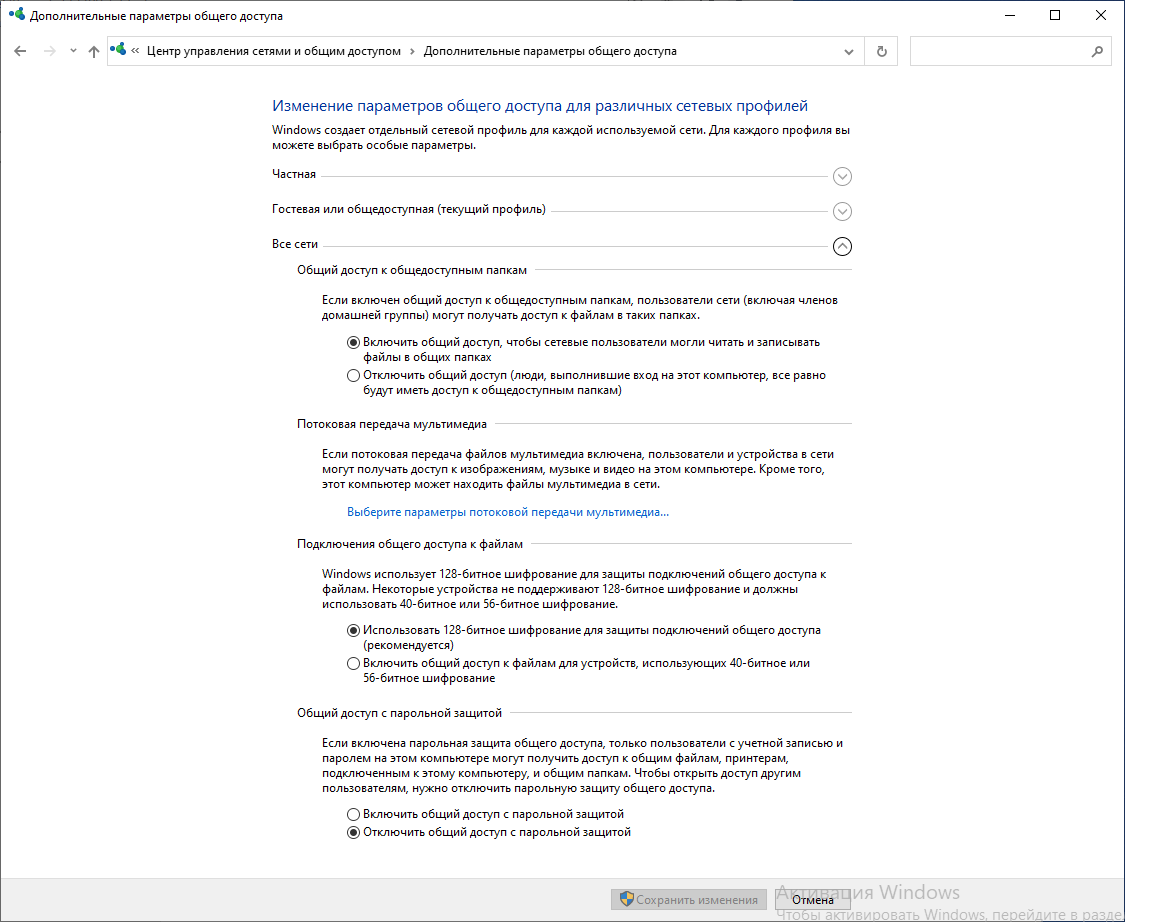Minimize the sharing settings window
Image resolution: width=1152 pixels, height=922 pixels.
click(1010, 15)
